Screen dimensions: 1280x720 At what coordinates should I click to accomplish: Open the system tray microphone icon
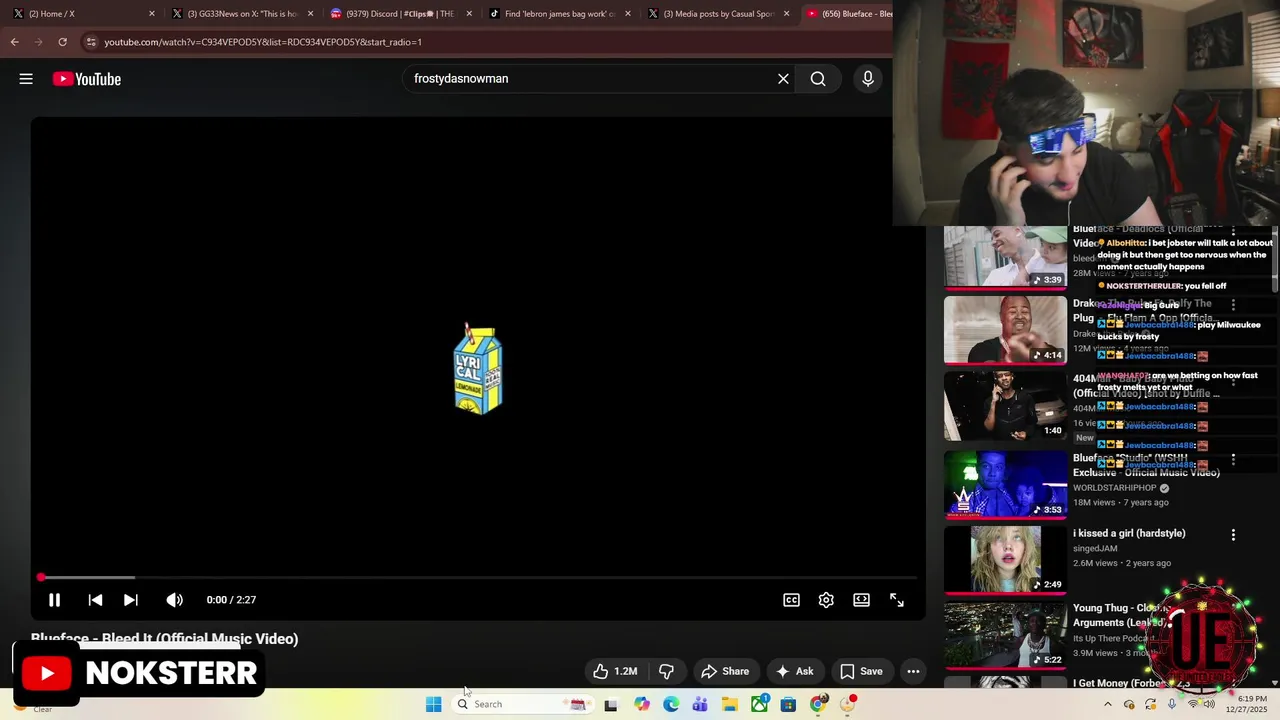pyautogui.click(x=1171, y=704)
